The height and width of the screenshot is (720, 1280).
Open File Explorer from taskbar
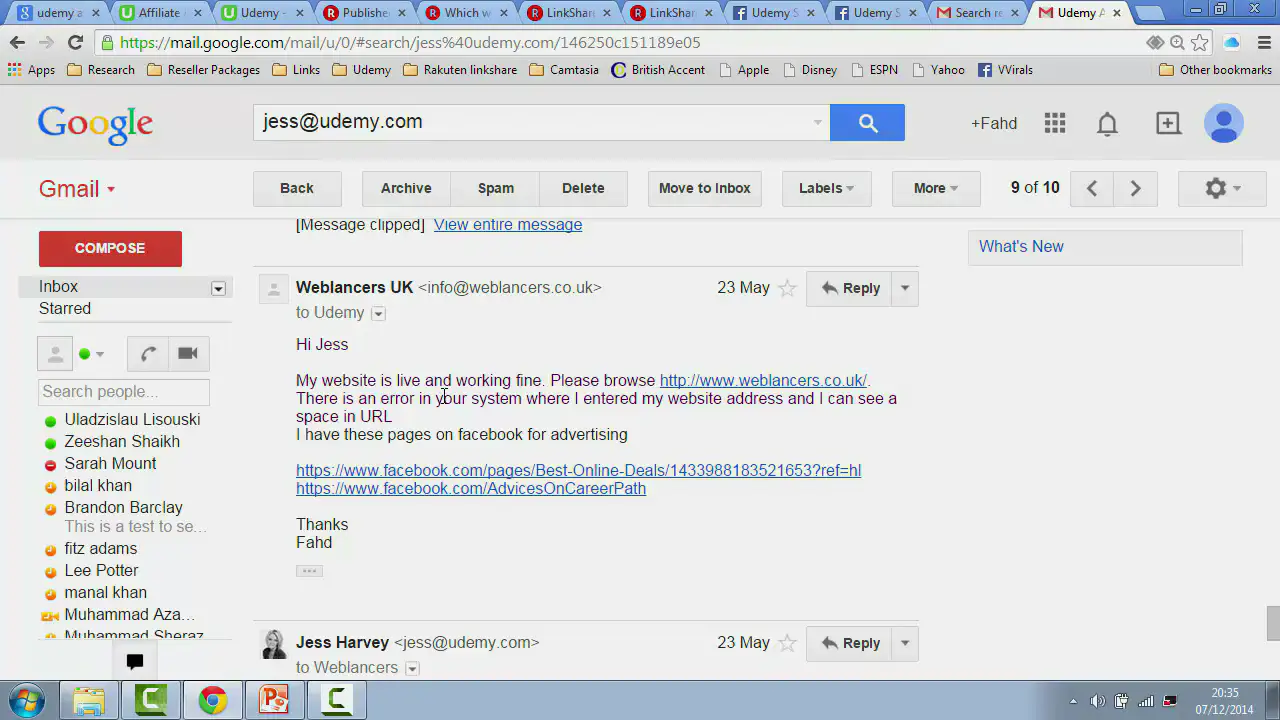click(89, 699)
